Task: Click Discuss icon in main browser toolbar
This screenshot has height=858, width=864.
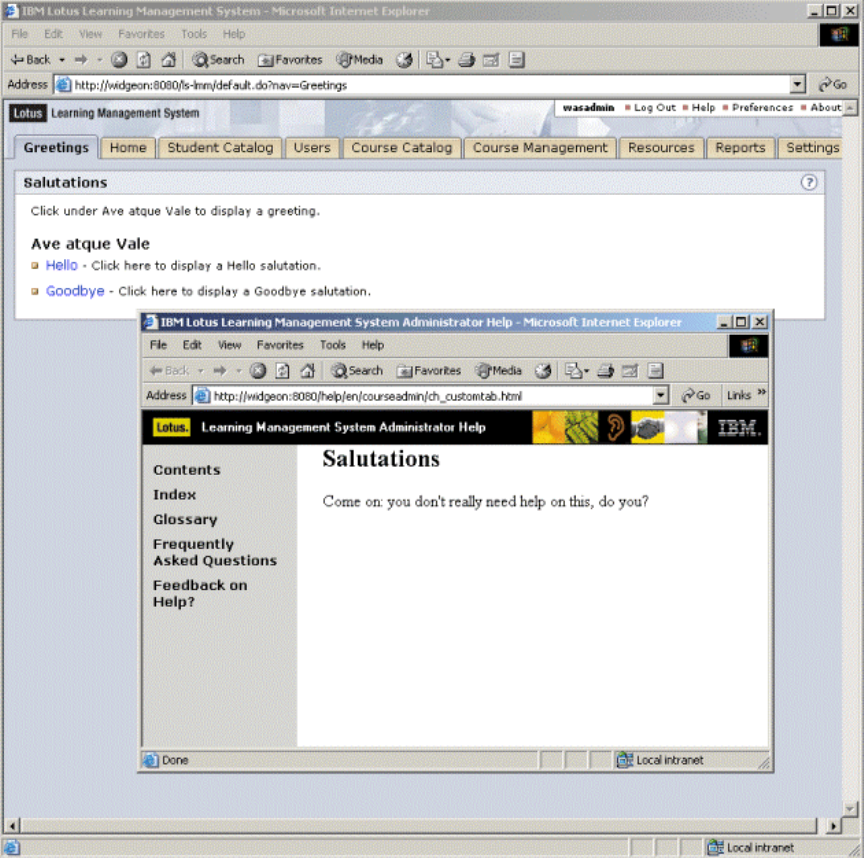Action: coord(516,60)
